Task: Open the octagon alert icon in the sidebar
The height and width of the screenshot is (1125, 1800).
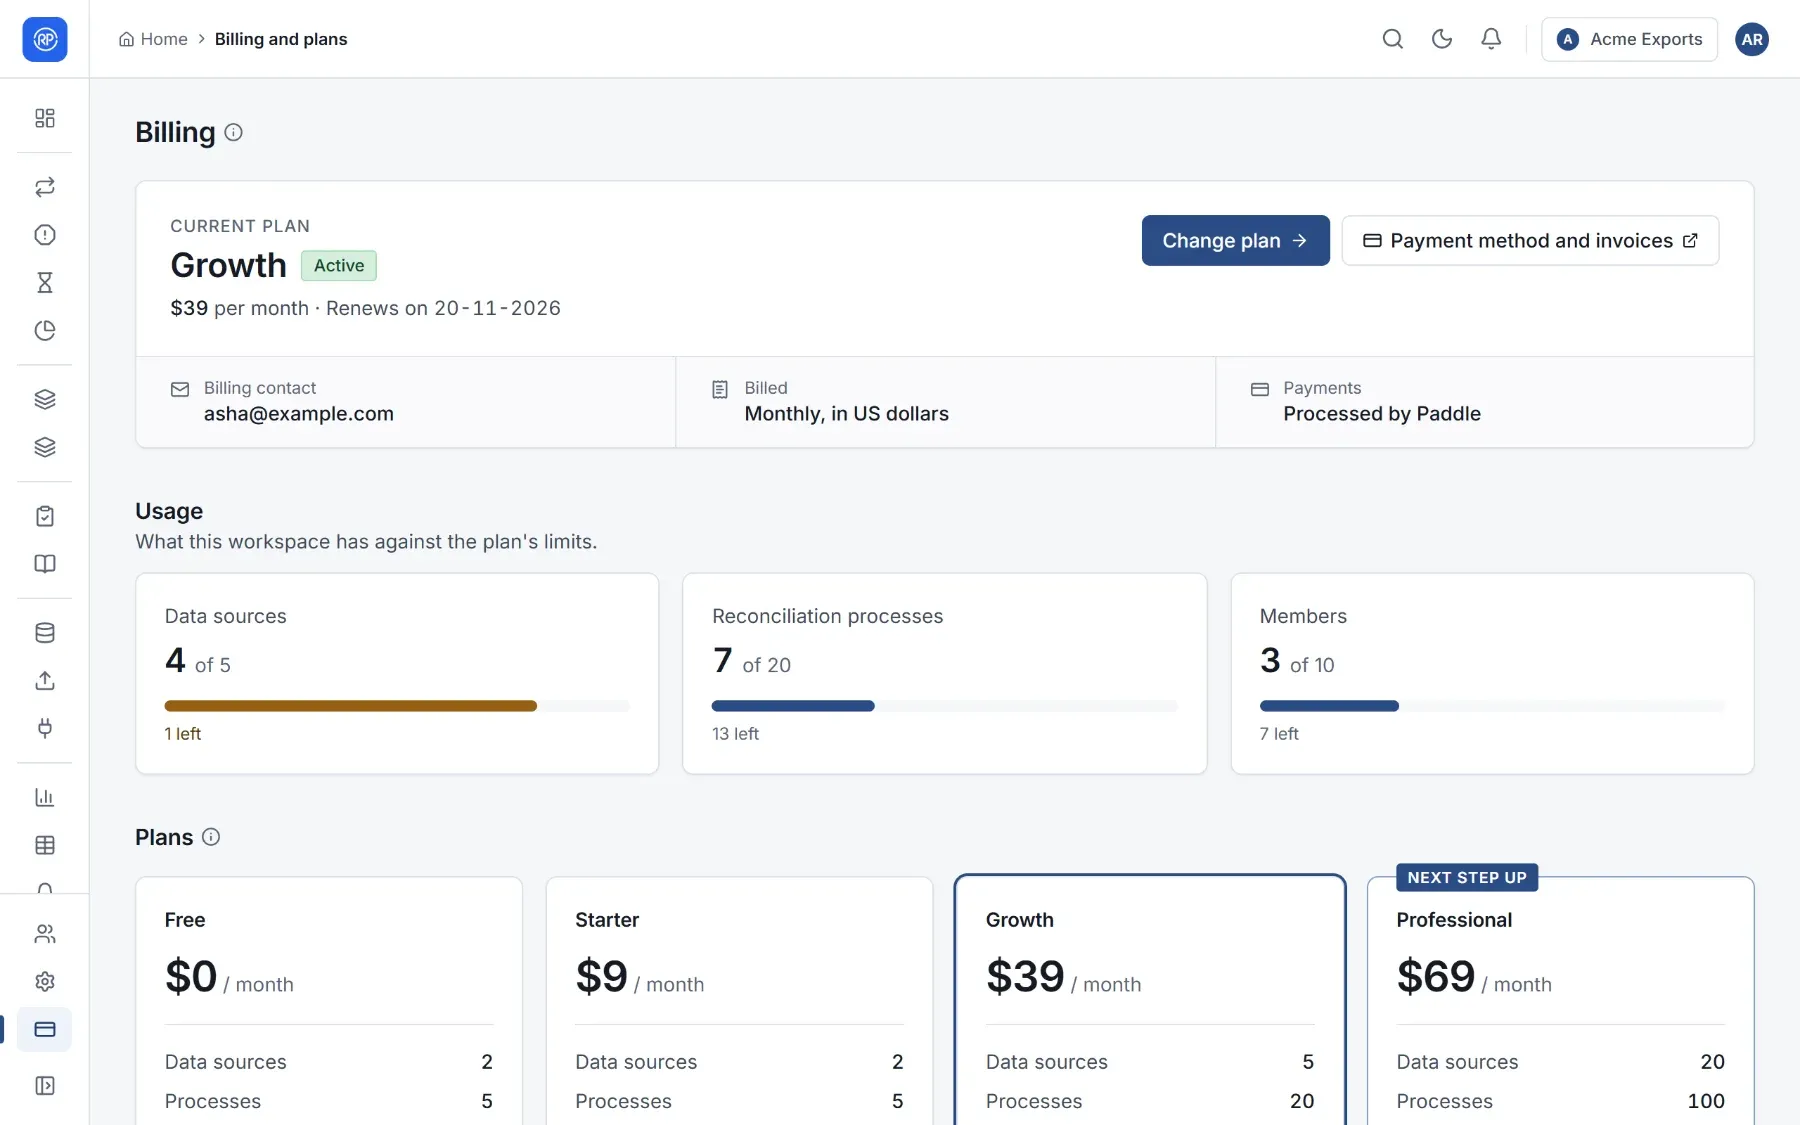Action: tap(45, 235)
